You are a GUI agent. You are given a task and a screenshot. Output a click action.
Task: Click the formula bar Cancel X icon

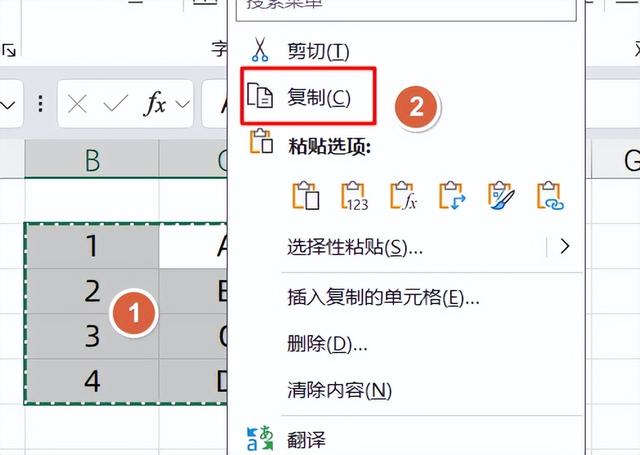tap(77, 104)
